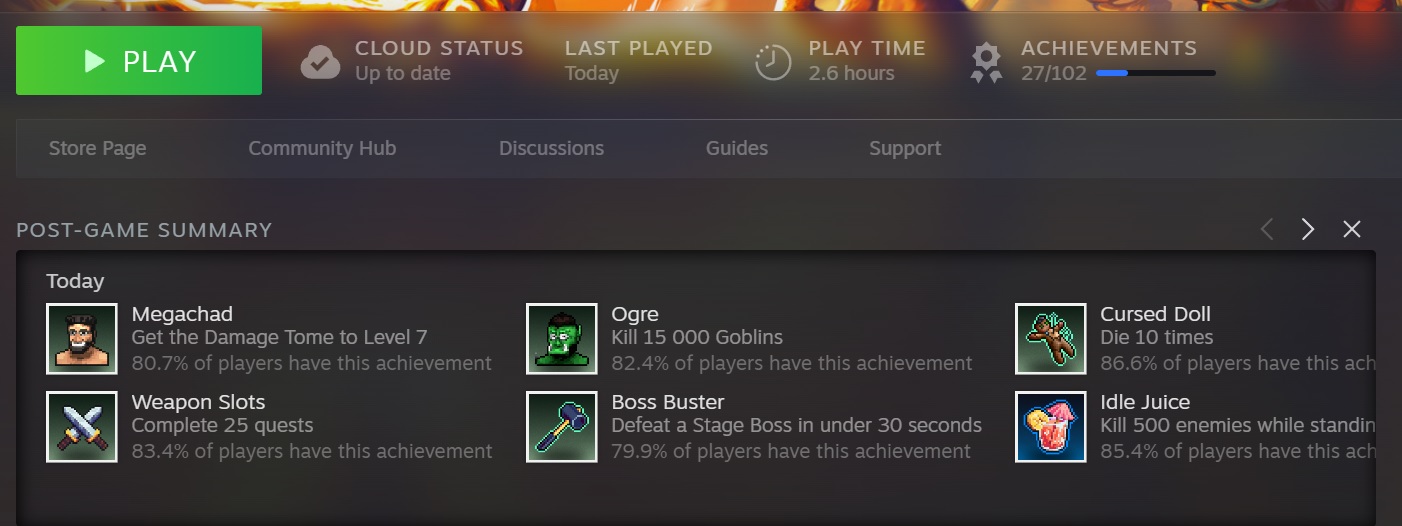This screenshot has height=526, width=1402.
Task: Click the Weapon Slots crossed swords icon
Action: (x=82, y=427)
